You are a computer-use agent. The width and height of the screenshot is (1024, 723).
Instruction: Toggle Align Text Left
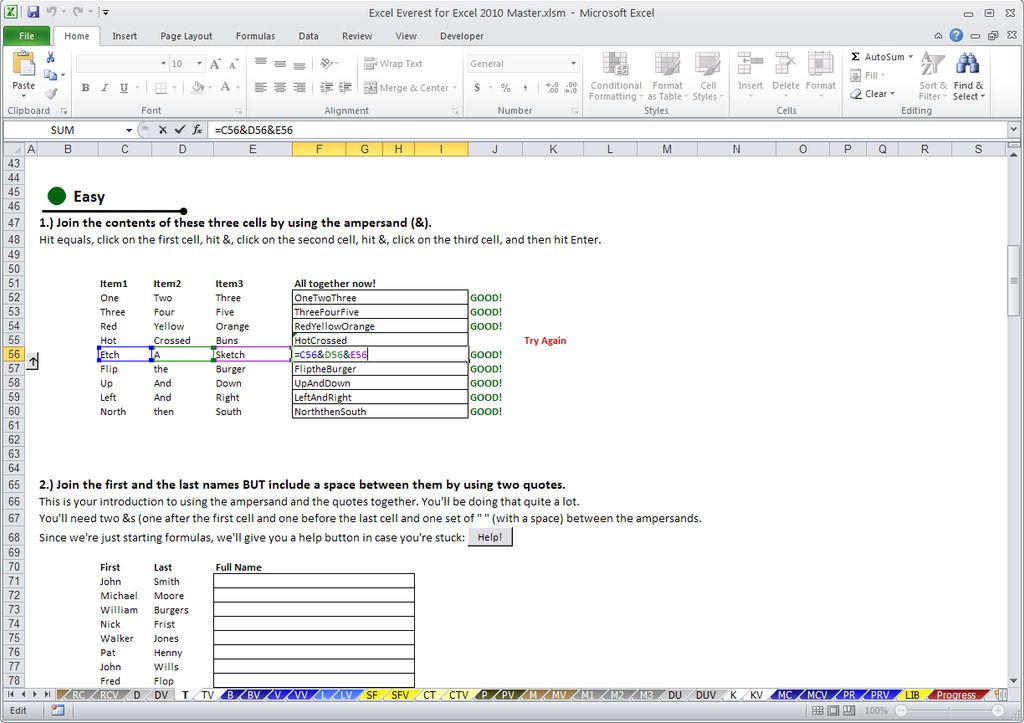coord(261,88)
